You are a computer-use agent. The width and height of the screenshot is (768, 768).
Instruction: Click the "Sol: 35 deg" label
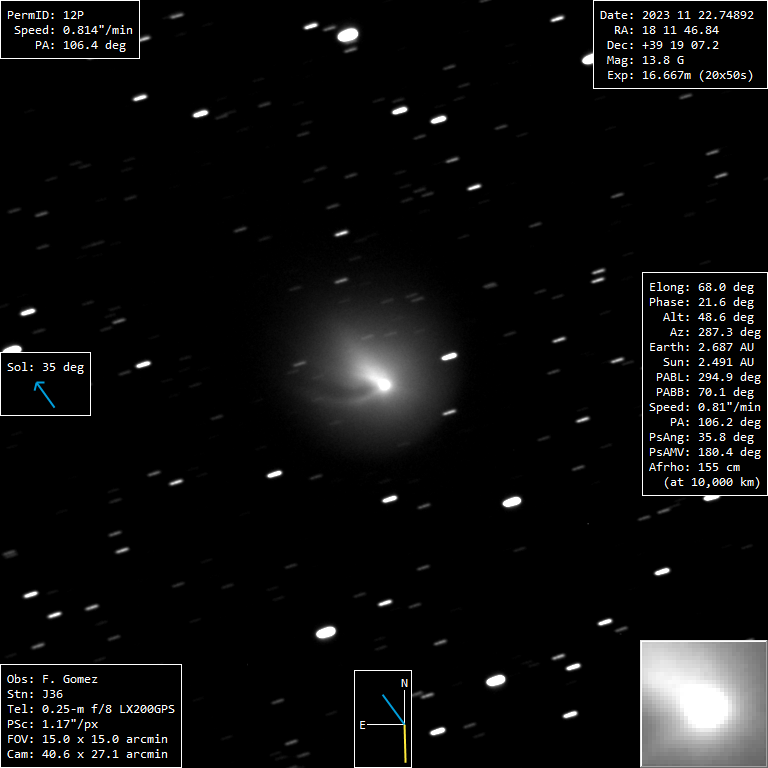point(46,367)
